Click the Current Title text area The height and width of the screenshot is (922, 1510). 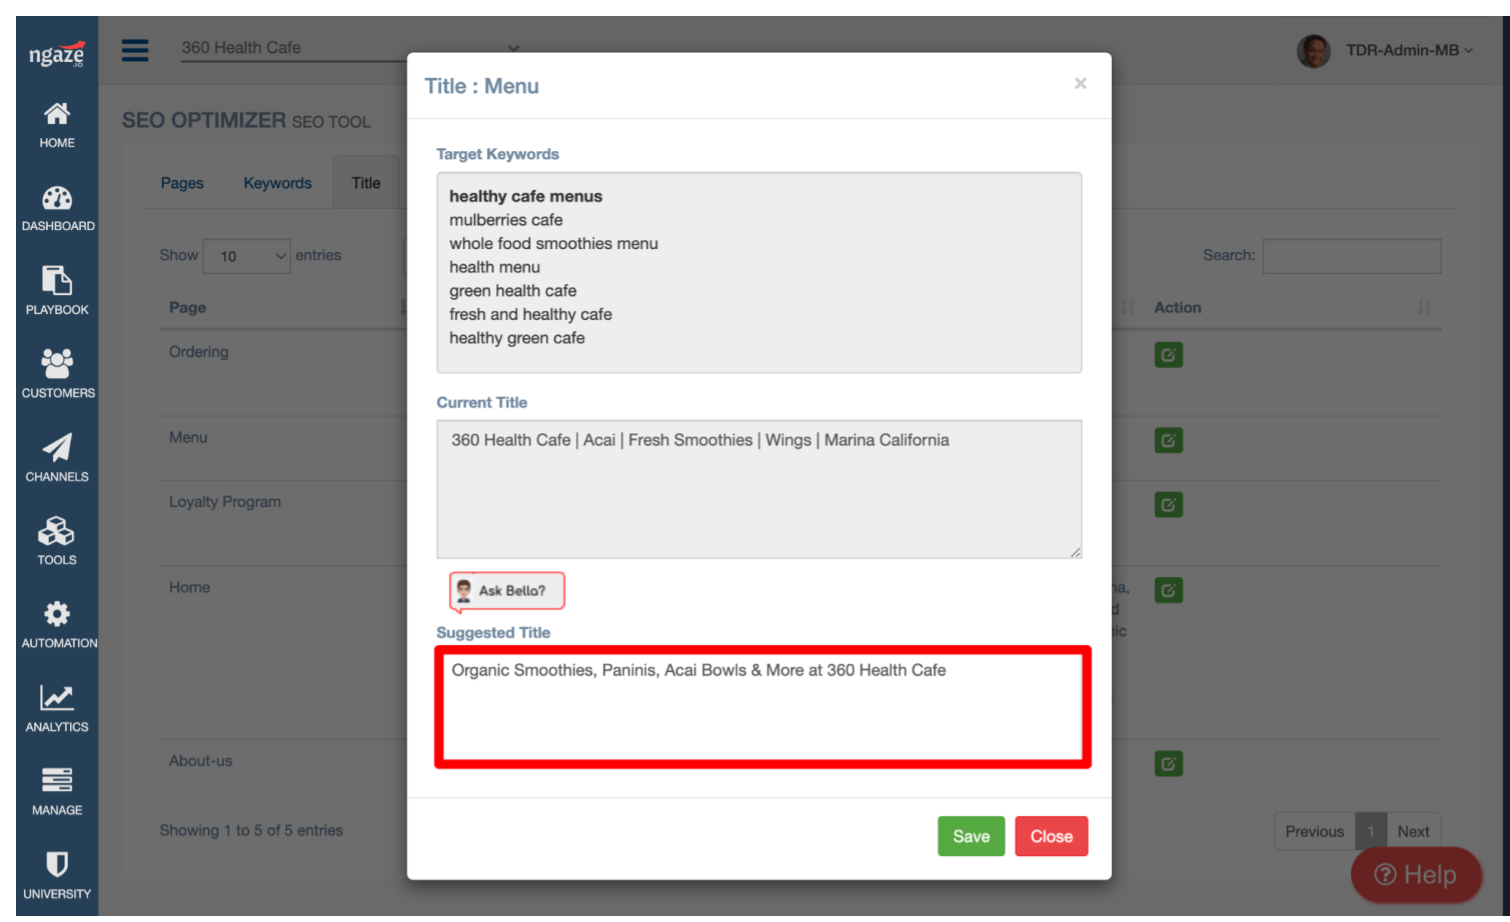pyautogui.click(x=759, y=489)
